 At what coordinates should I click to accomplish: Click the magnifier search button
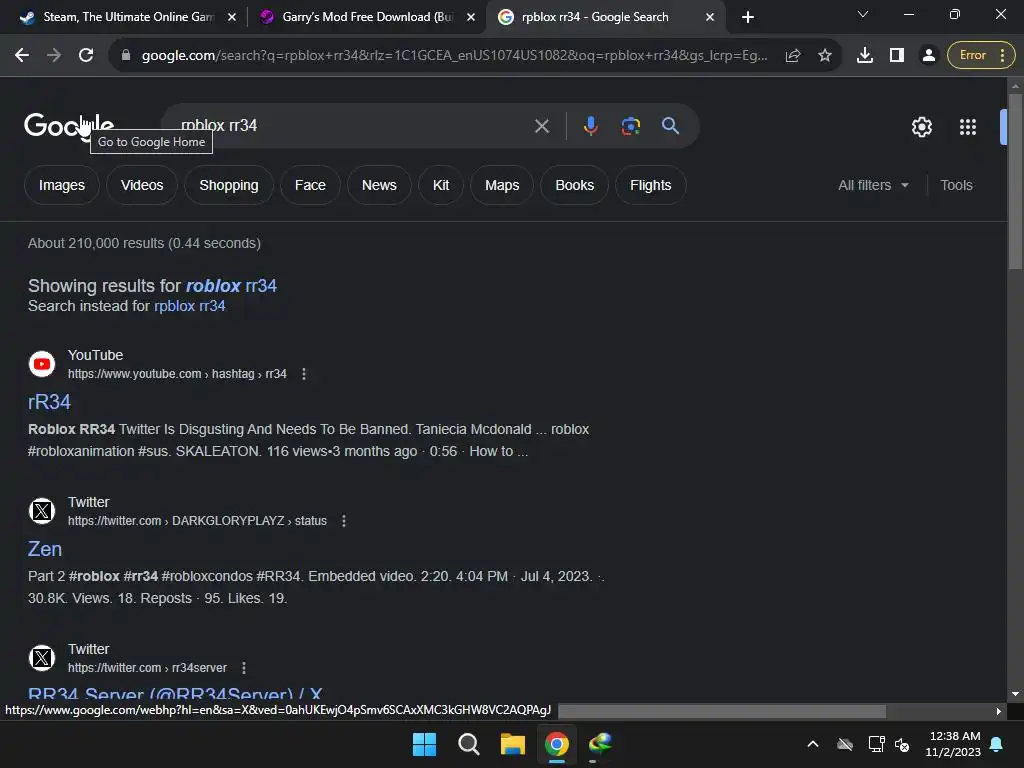(x=670, y=126)
